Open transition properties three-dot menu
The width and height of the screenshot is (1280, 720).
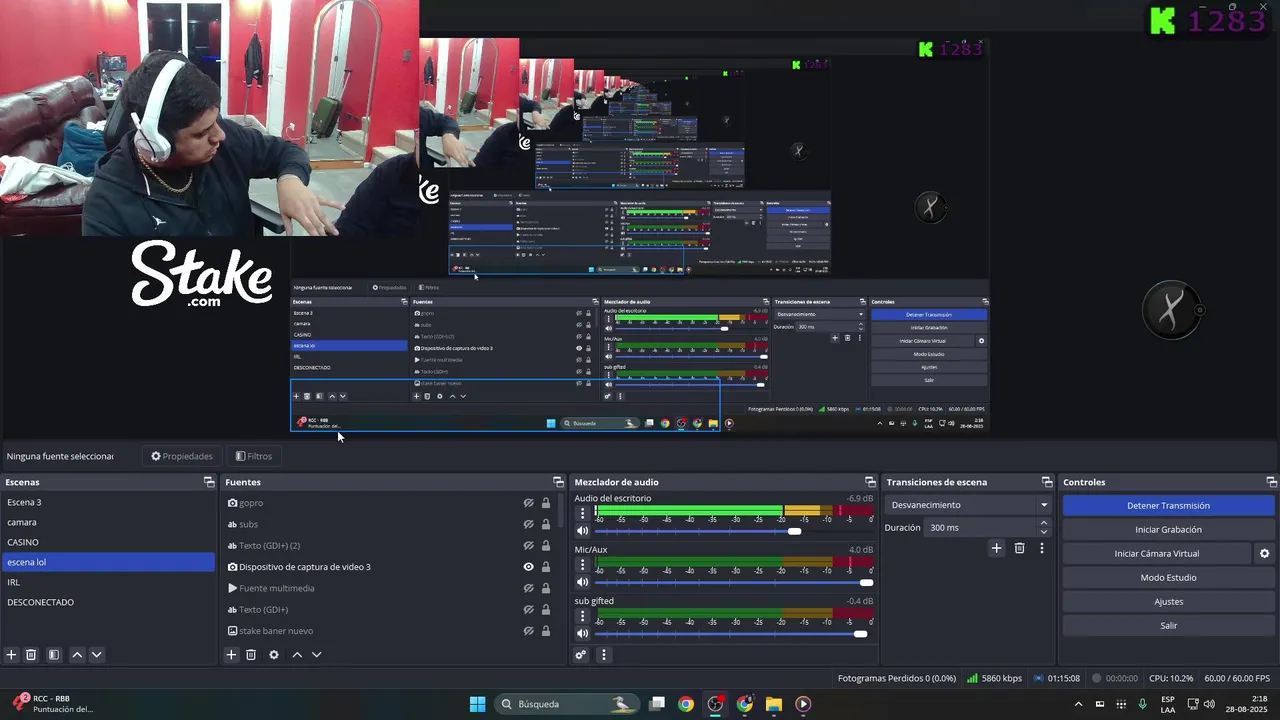(1042, 548)
